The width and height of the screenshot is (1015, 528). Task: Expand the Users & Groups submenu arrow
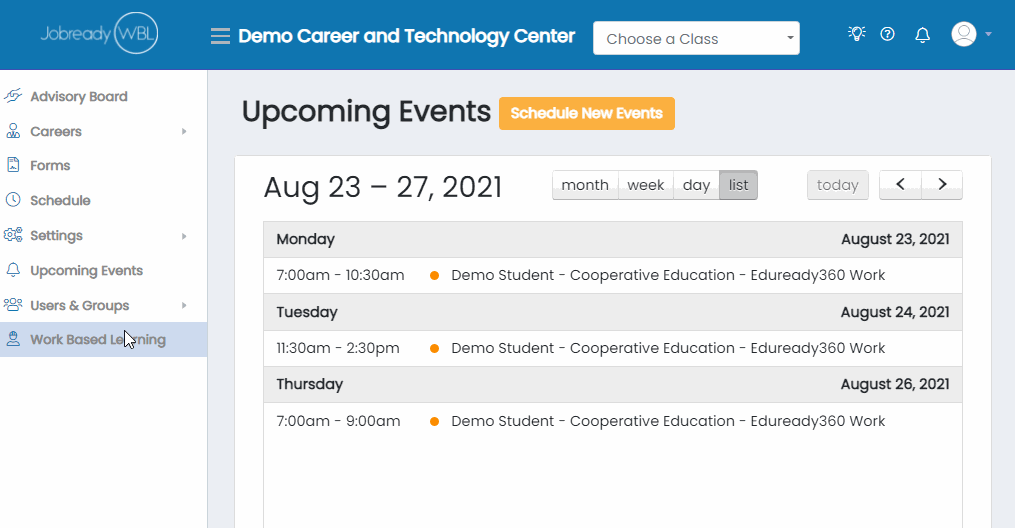[184, 305]
